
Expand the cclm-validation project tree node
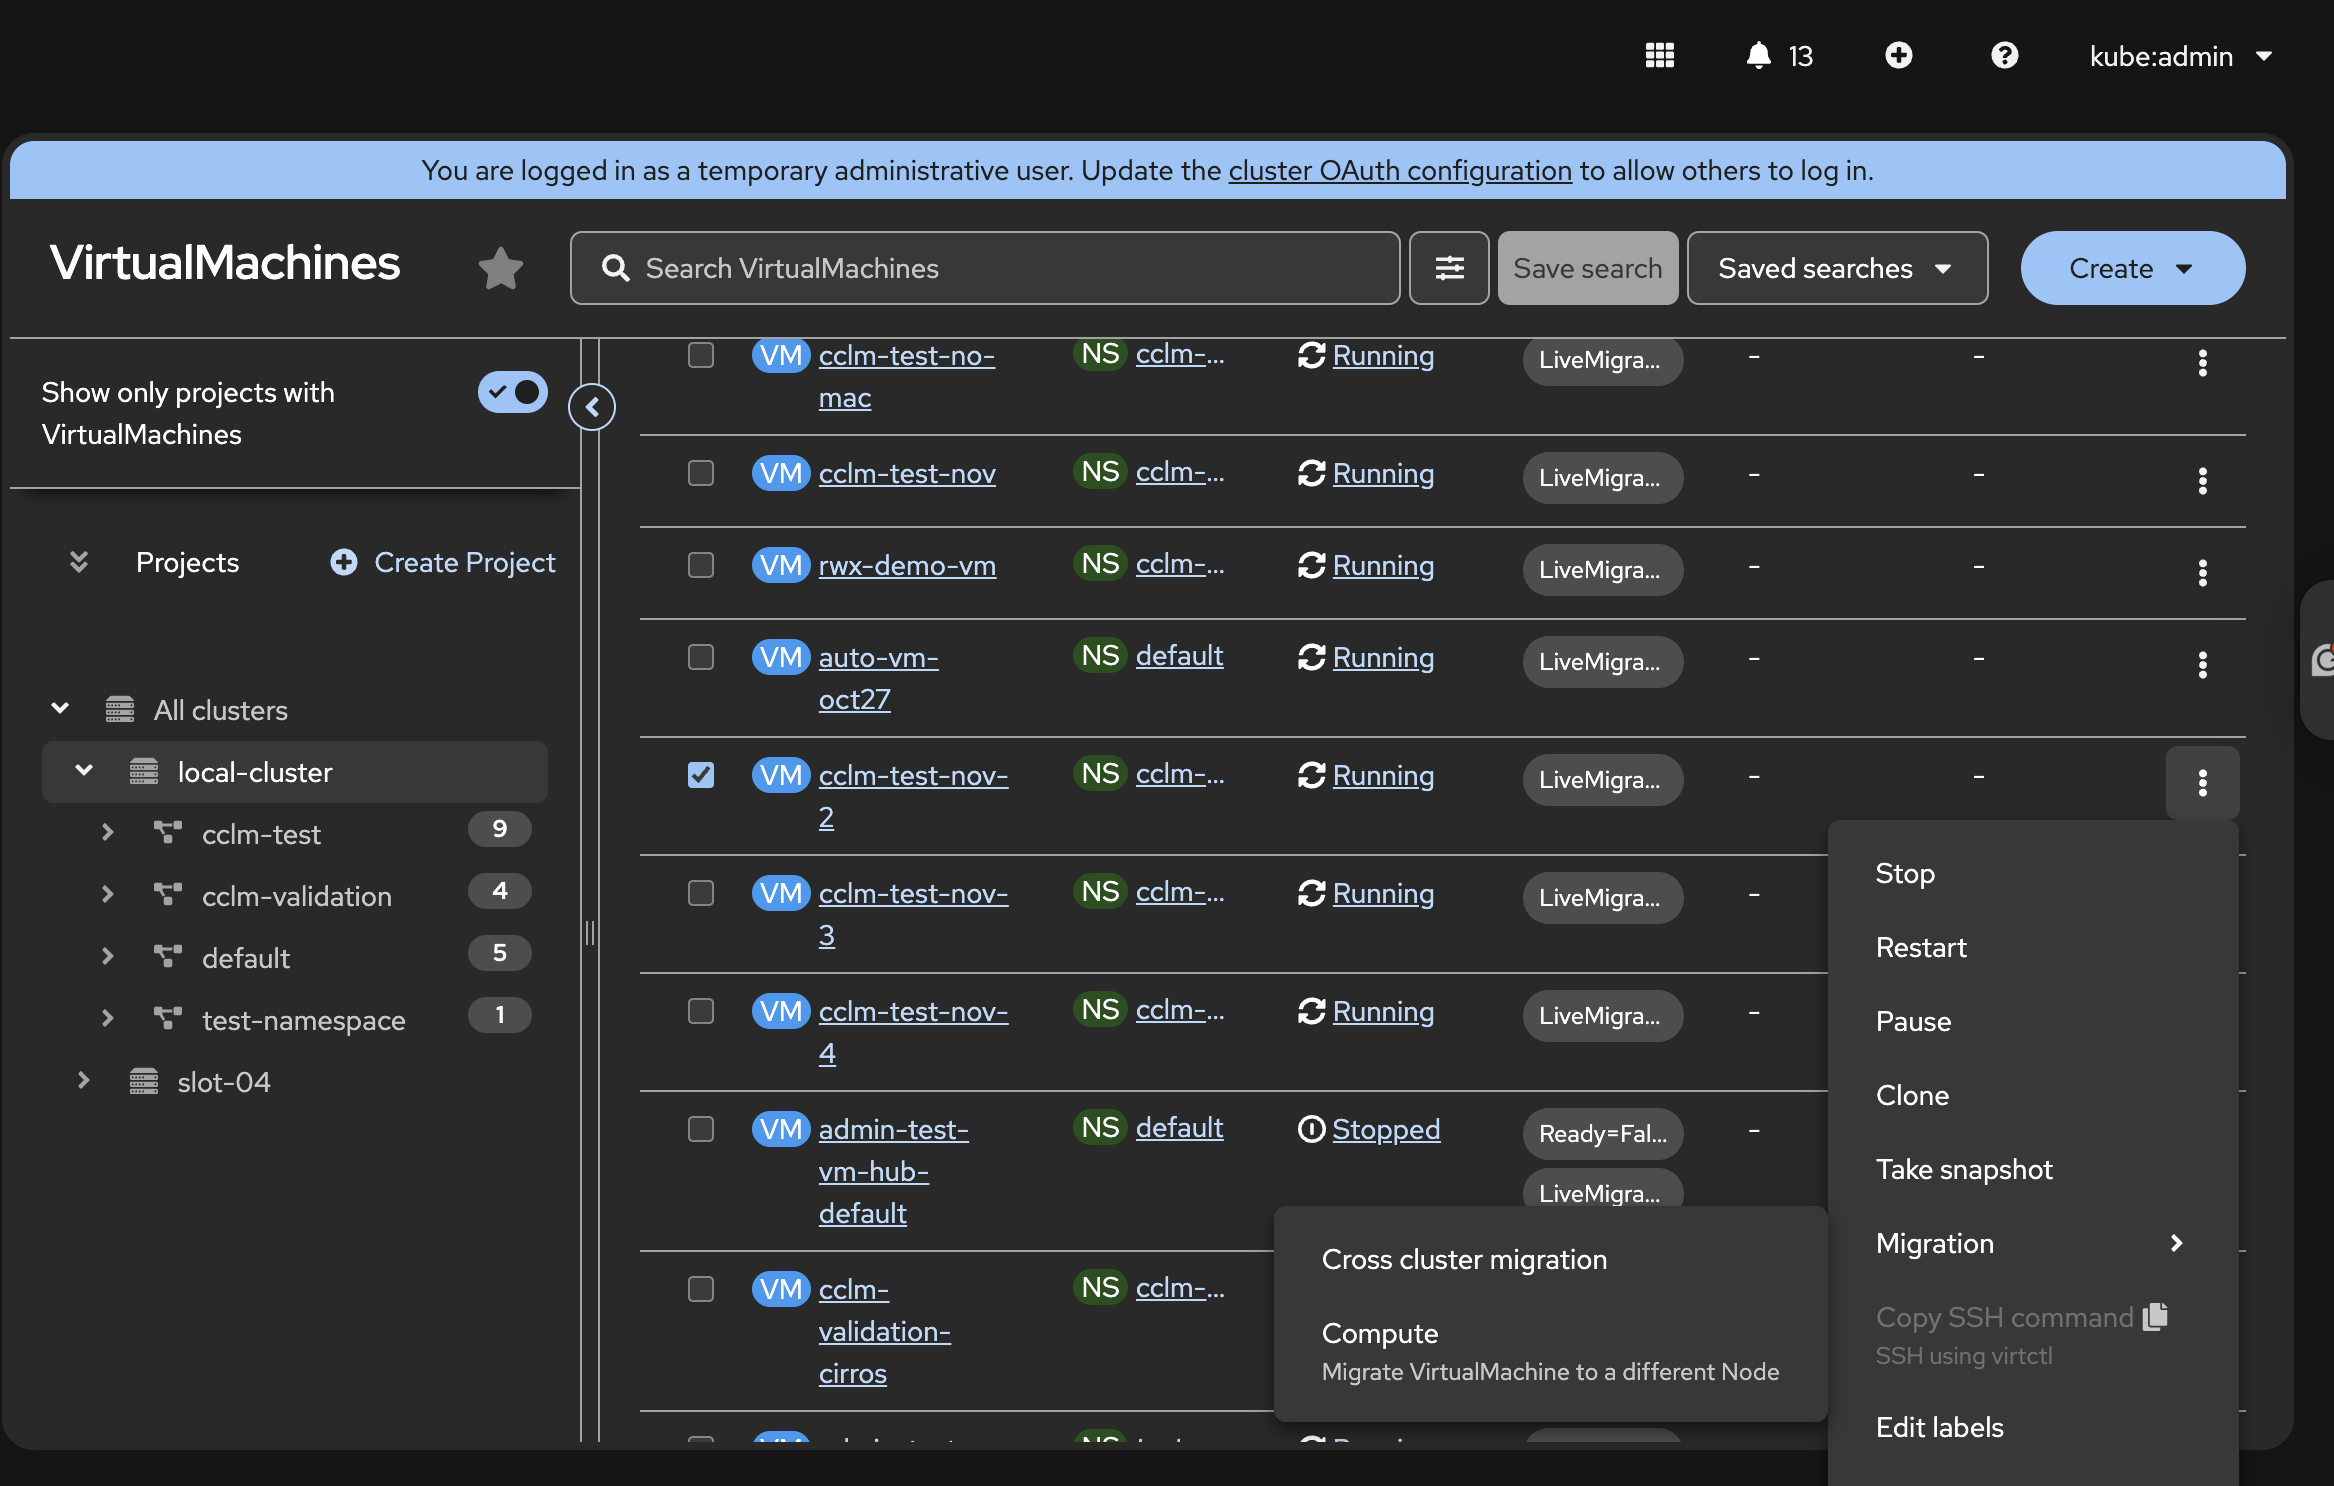click(x=107, y=895)
